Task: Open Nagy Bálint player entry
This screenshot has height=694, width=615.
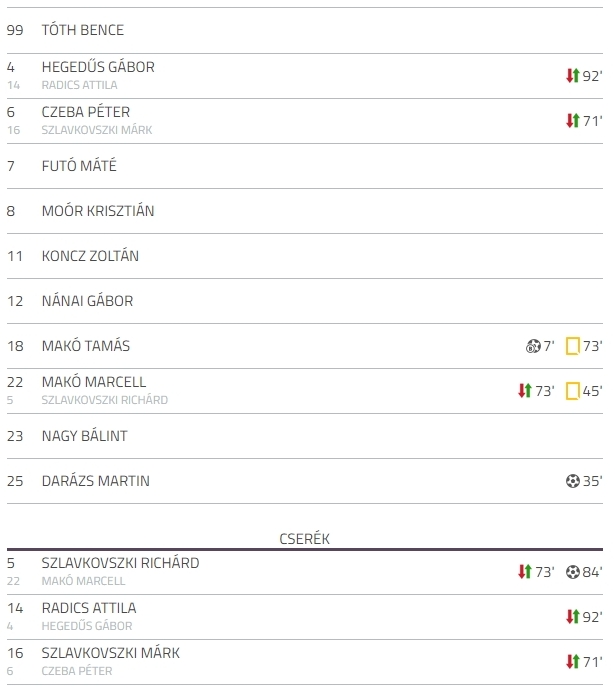Action: coord(85,436)
